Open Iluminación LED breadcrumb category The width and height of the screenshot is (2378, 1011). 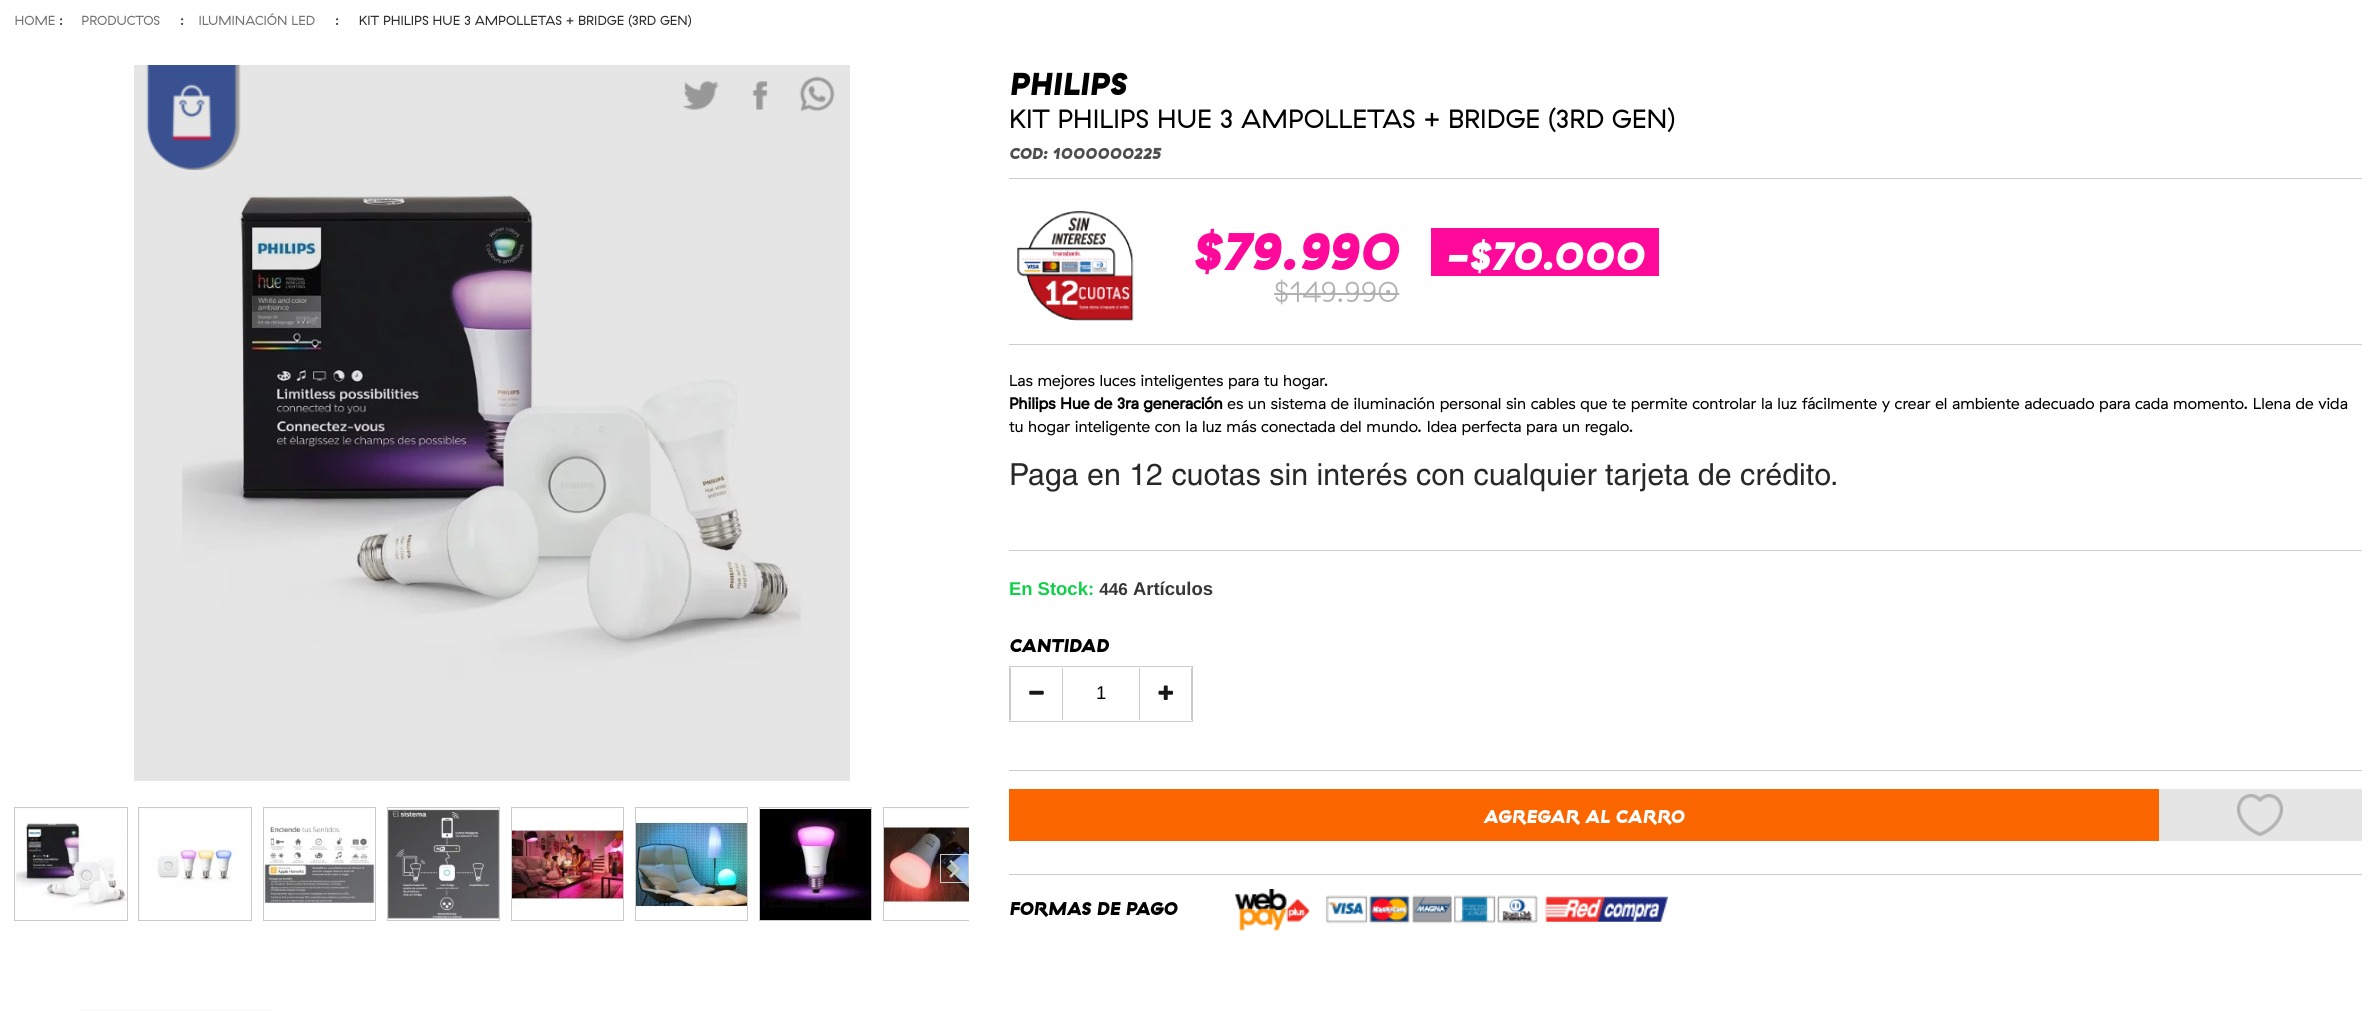(x=256, y=20)
